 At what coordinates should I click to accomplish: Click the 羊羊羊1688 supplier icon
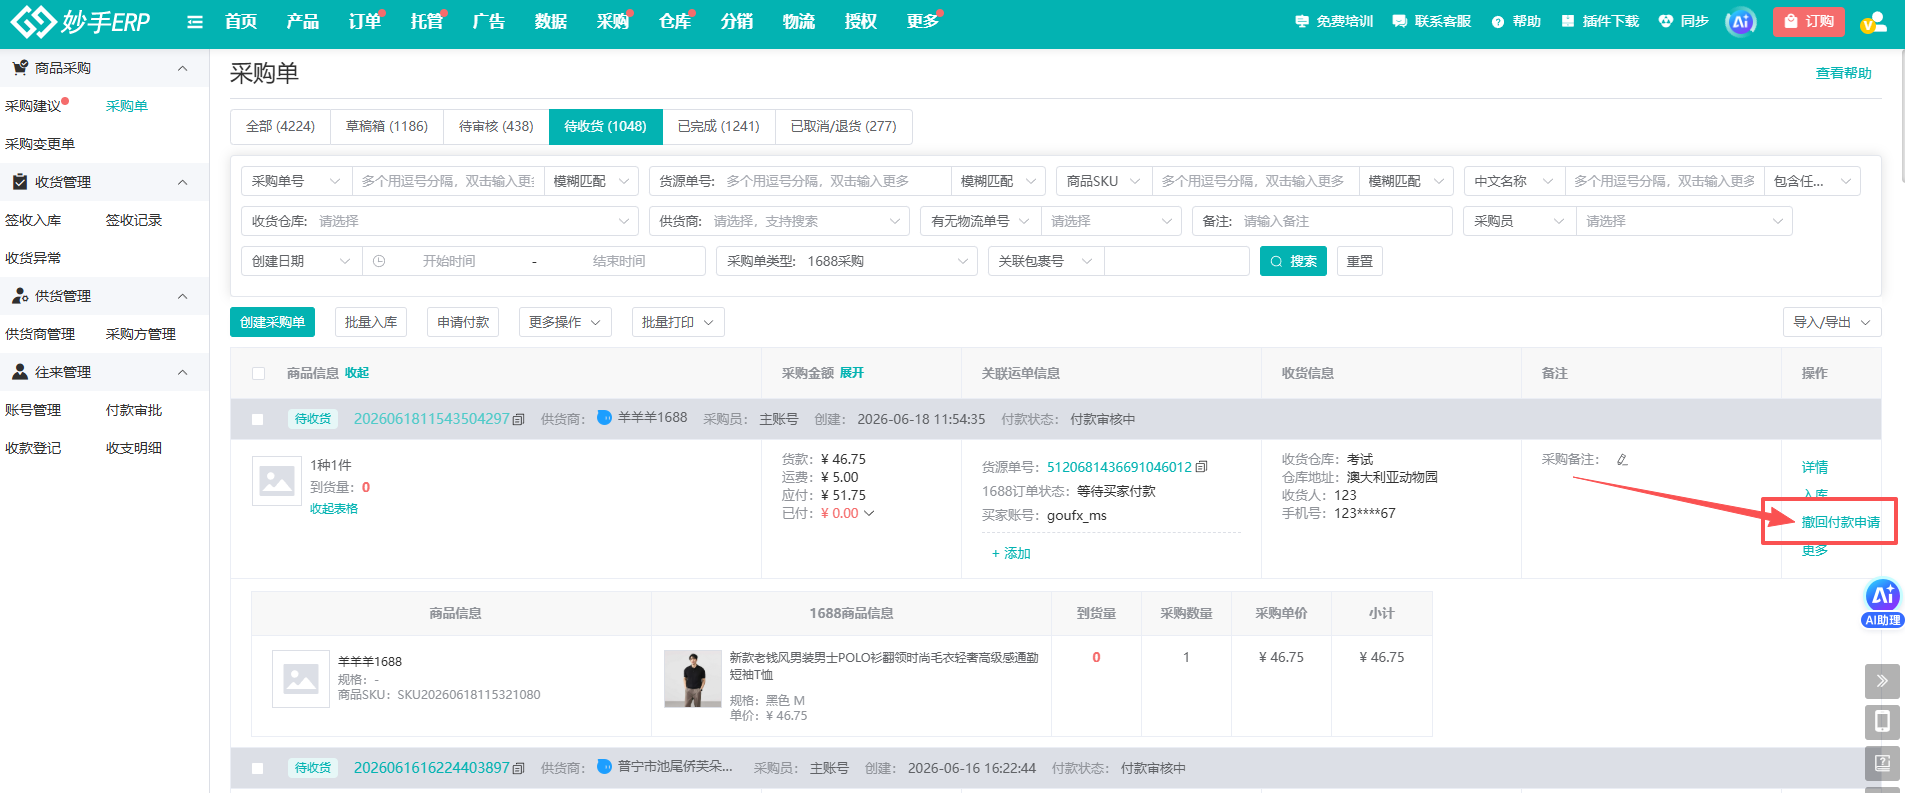tap(604, 417)
